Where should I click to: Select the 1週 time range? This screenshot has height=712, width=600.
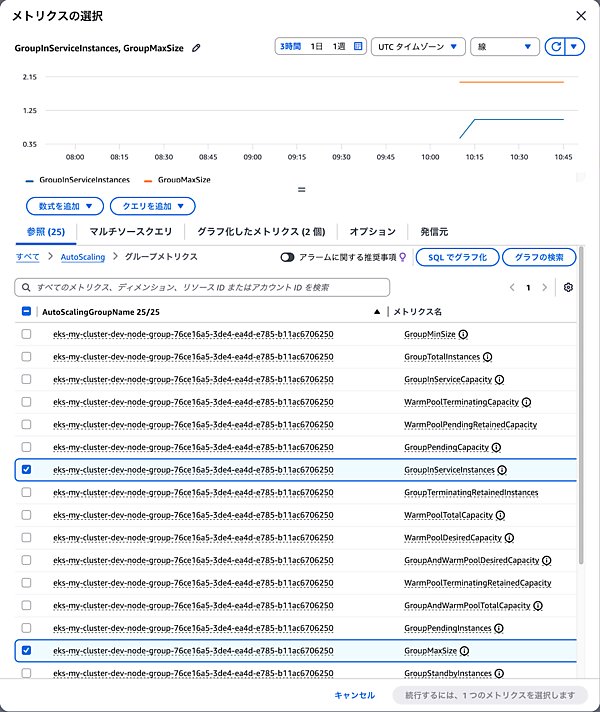(339, 46)
